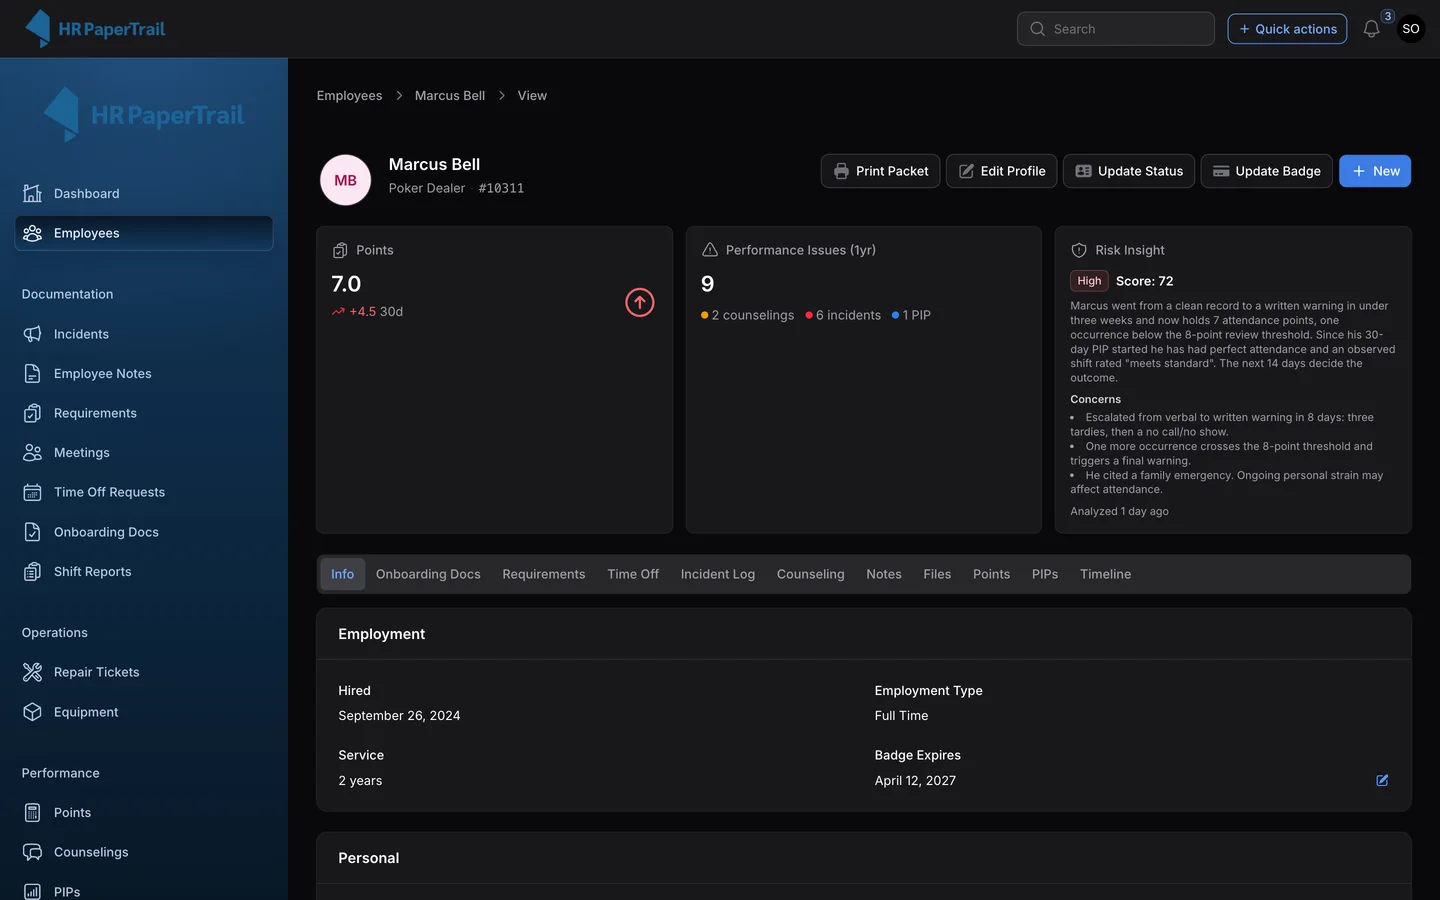Select the Notes tab

884,574
